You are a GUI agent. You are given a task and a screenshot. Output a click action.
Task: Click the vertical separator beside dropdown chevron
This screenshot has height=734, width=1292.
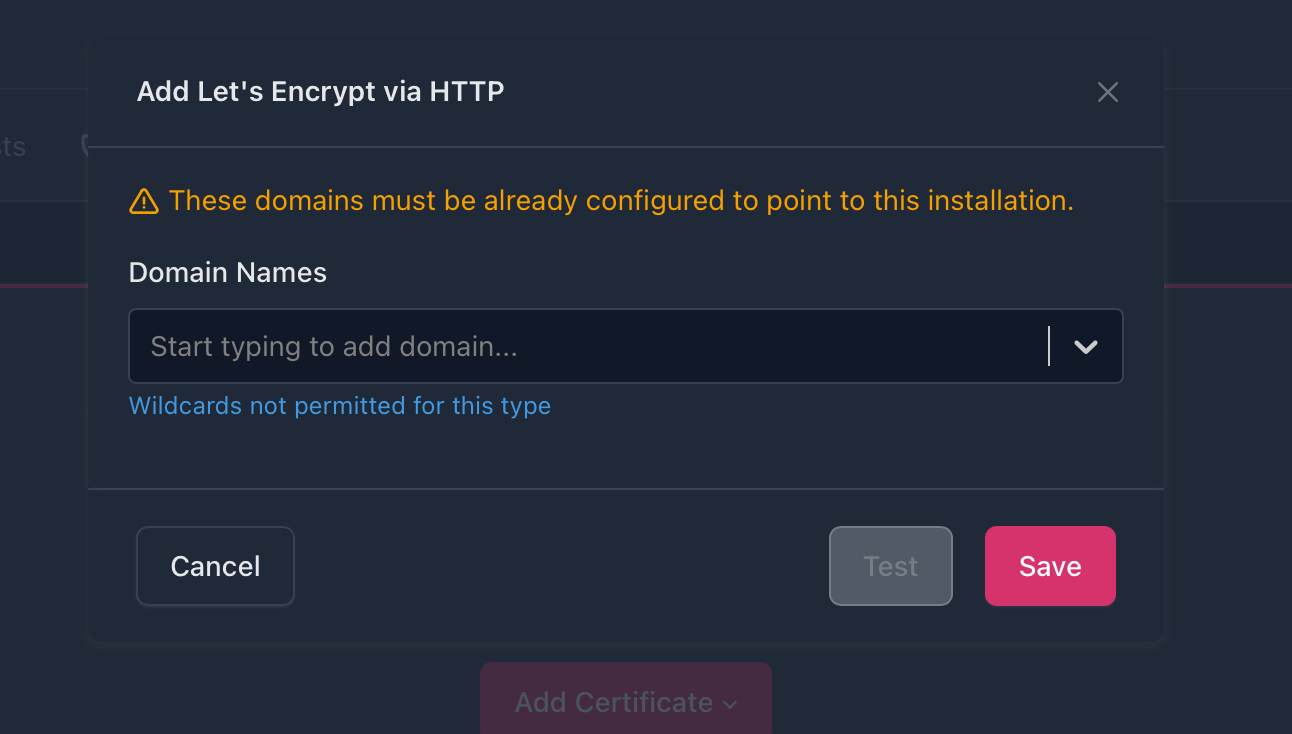[x=1049, y=346]
